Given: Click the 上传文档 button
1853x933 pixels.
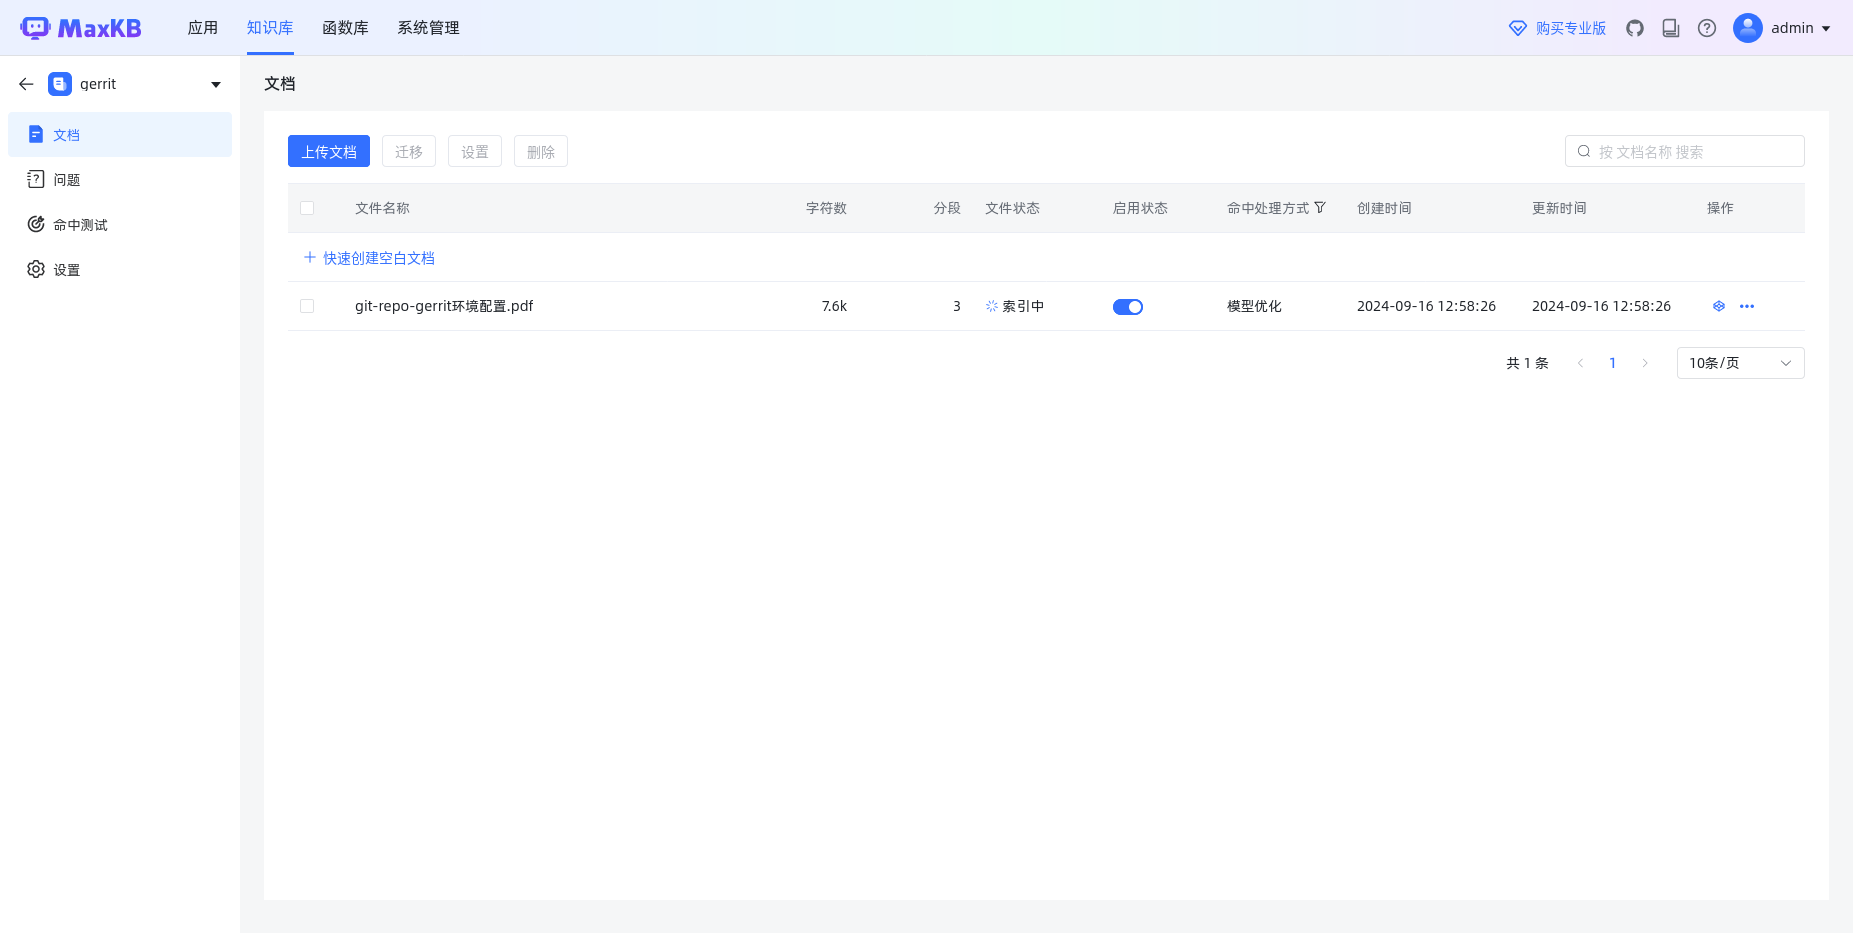Looking at the screenshot, I should (x=329, y=152).
